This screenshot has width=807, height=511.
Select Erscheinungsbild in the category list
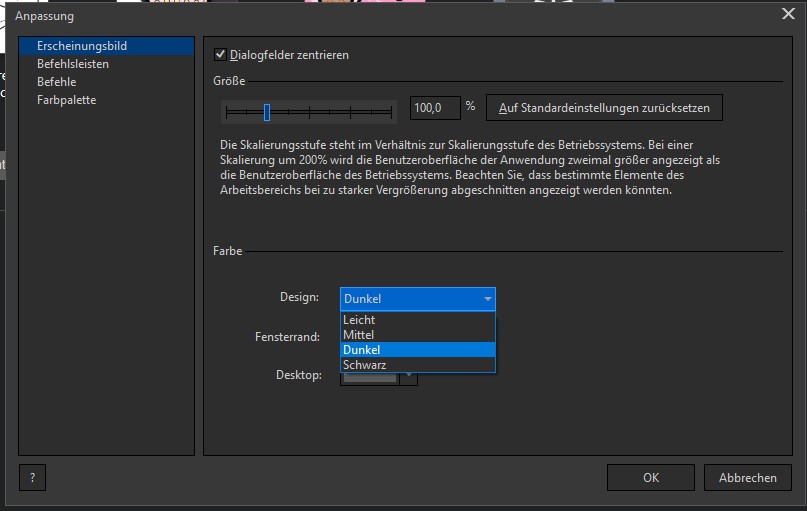point(107,46)
